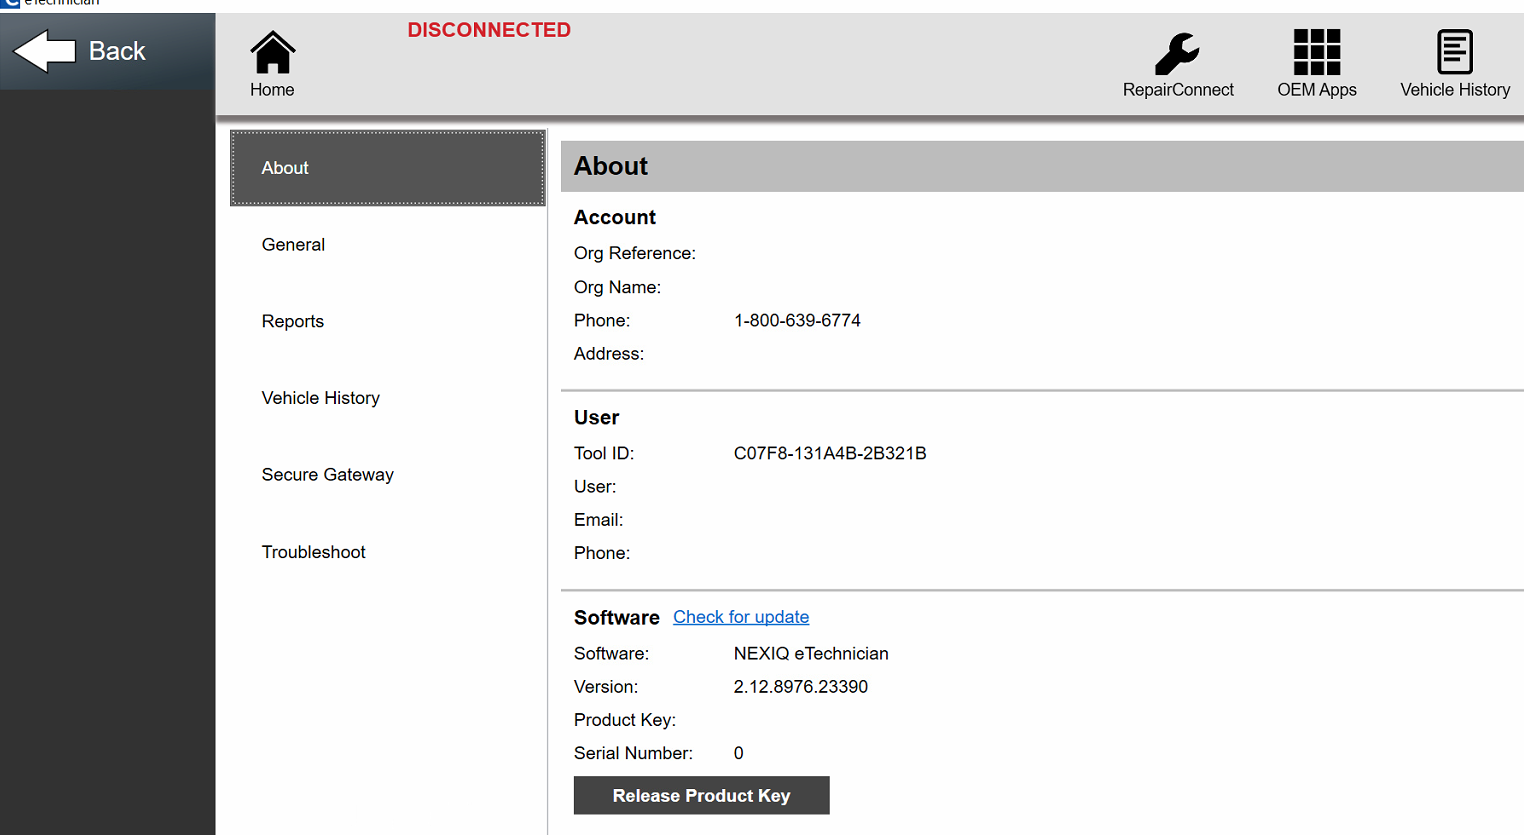This screenshot has width=1524, height=835.
Task: Click the Serial Number value 0
Action: [739, 754]
